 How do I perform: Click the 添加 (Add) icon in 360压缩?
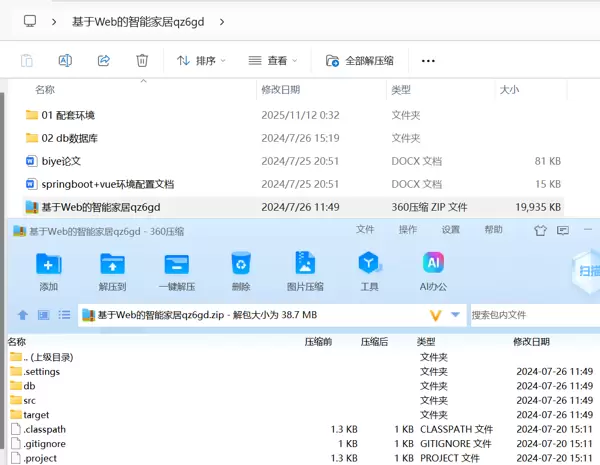pyautogui.click(x=48, y=264)
